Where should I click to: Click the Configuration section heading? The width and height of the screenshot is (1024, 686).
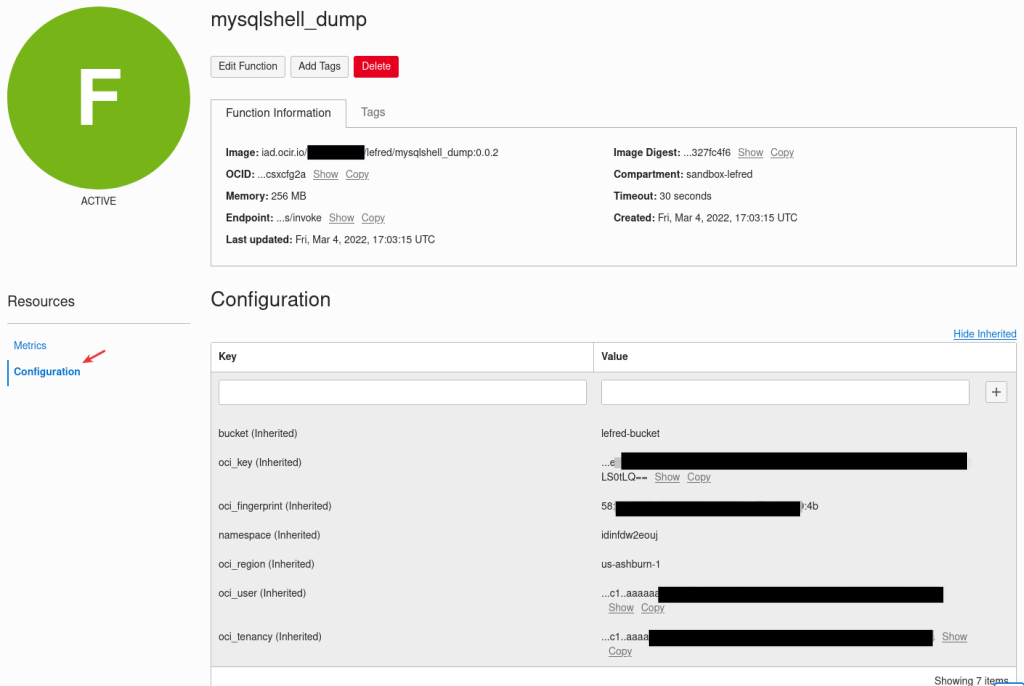[x=270, y=299]
